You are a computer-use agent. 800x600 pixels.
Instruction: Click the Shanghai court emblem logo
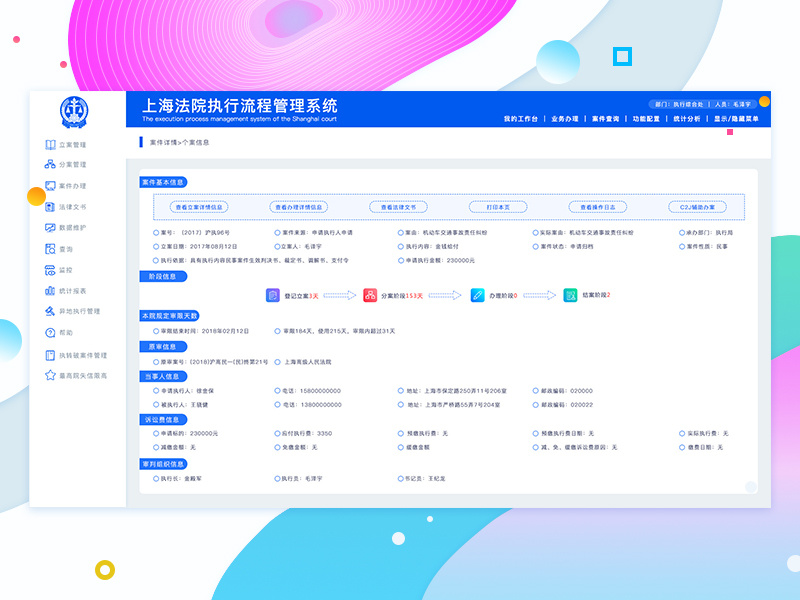pos(74,112)
